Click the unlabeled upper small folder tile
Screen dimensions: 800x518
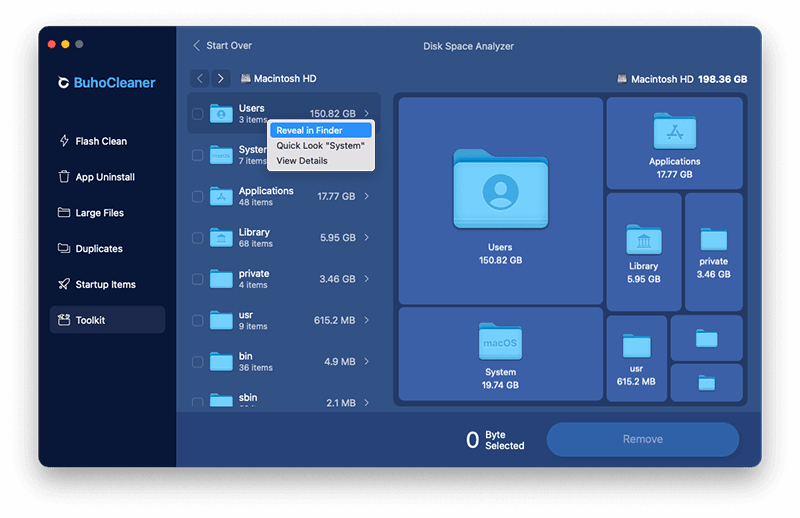(706, 338)
